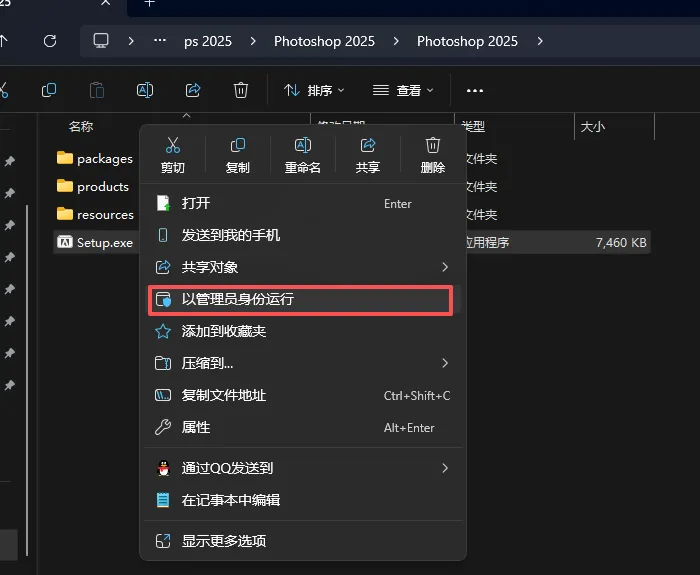Navigate to ps 2025 breadcrumb
Screen dimensions: 700x575
pyautogui.click(x=208, y=42)
